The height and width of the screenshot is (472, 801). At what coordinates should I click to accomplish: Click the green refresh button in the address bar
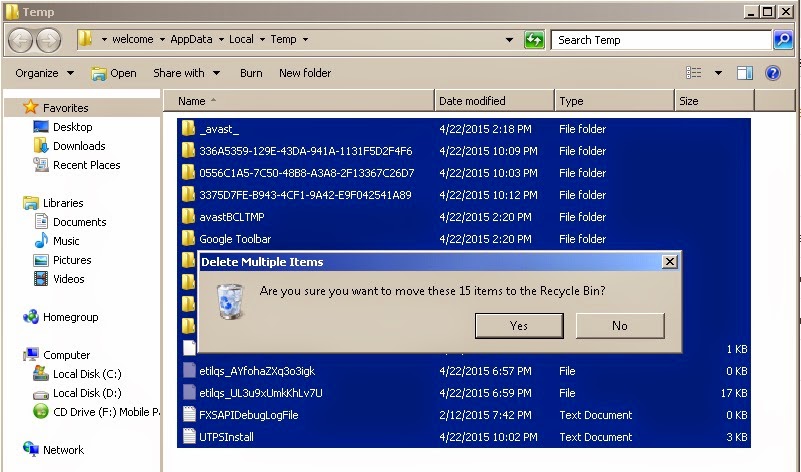[534, 40]
